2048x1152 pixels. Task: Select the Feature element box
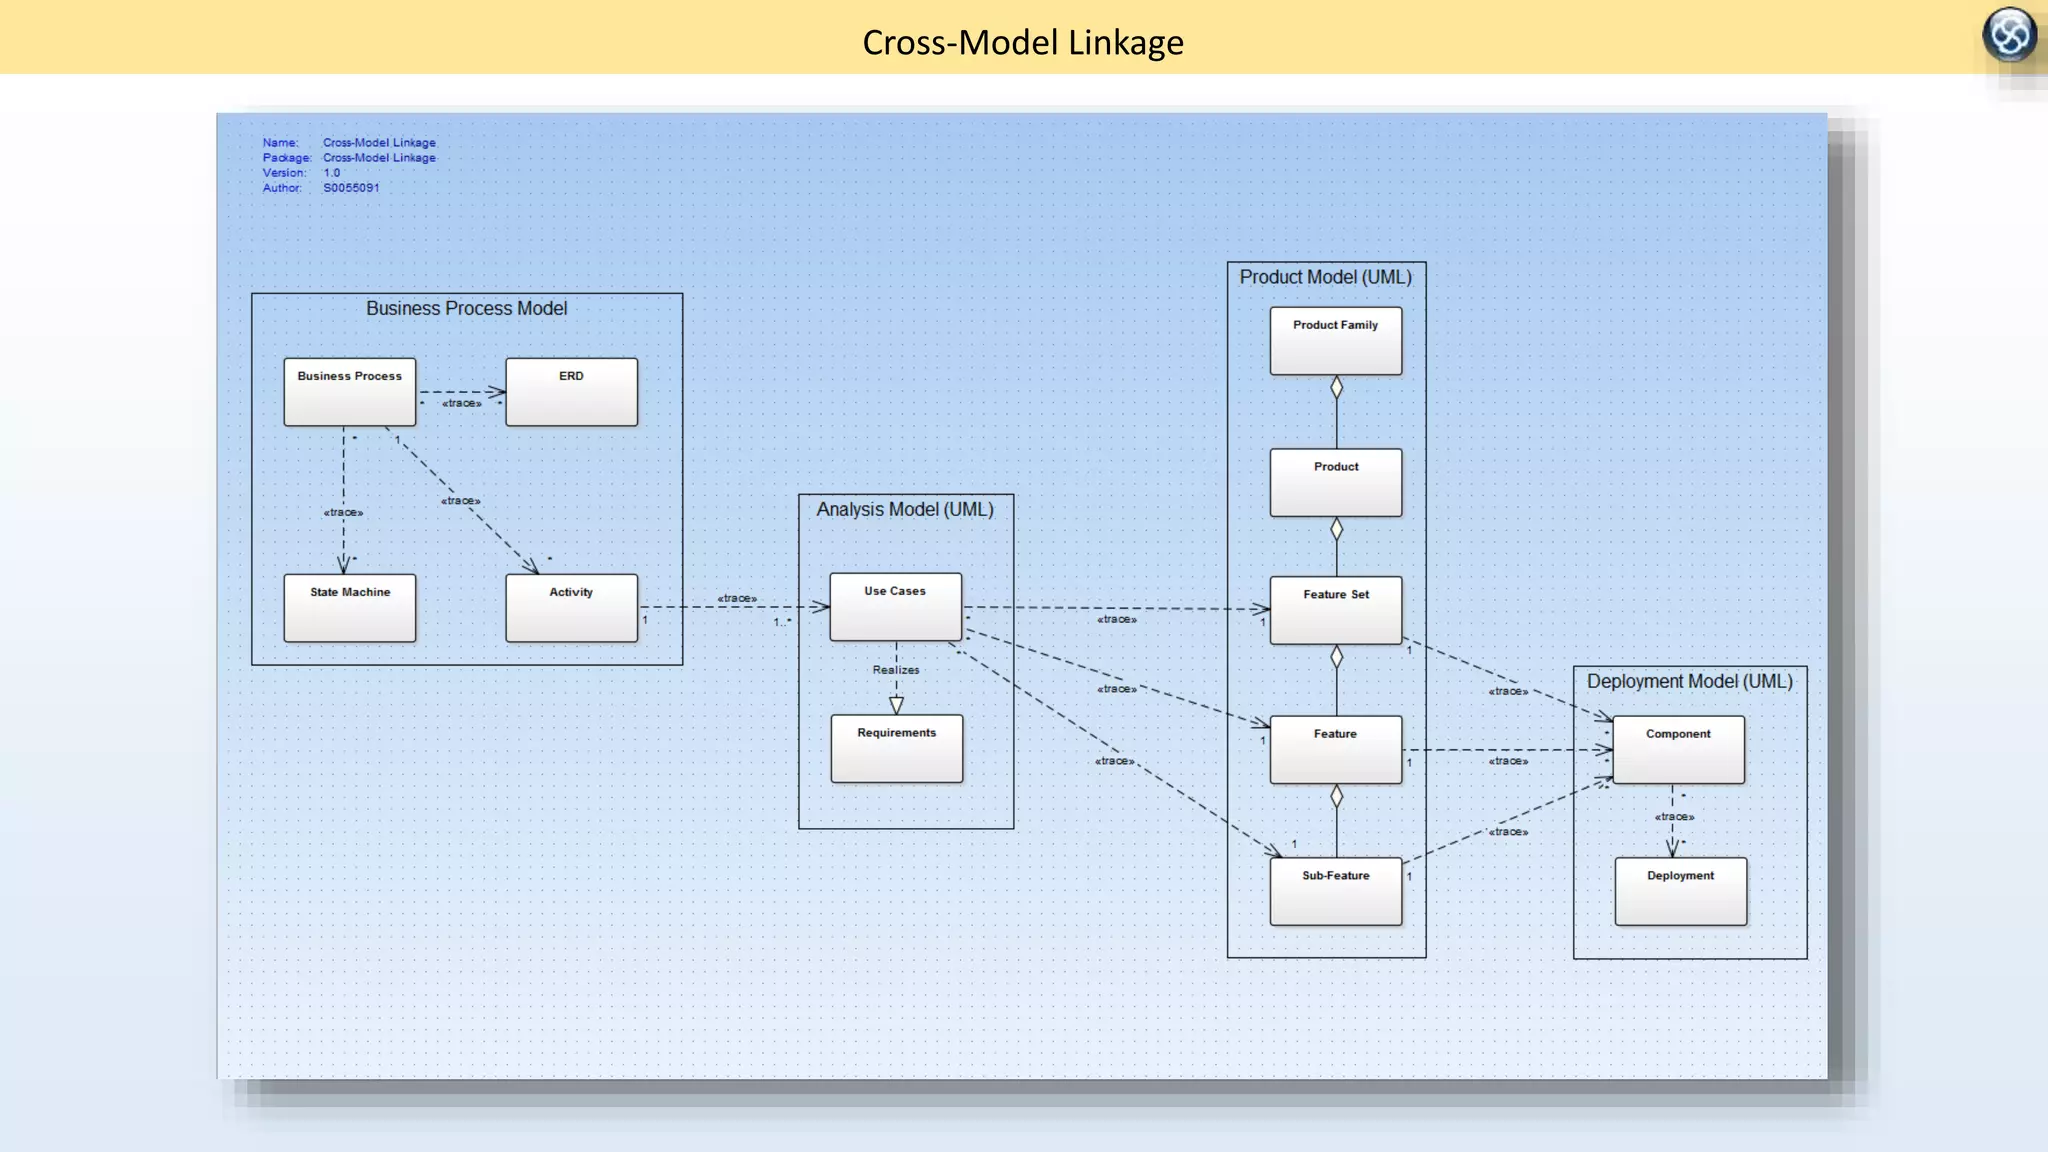(x=1335, y=750)
